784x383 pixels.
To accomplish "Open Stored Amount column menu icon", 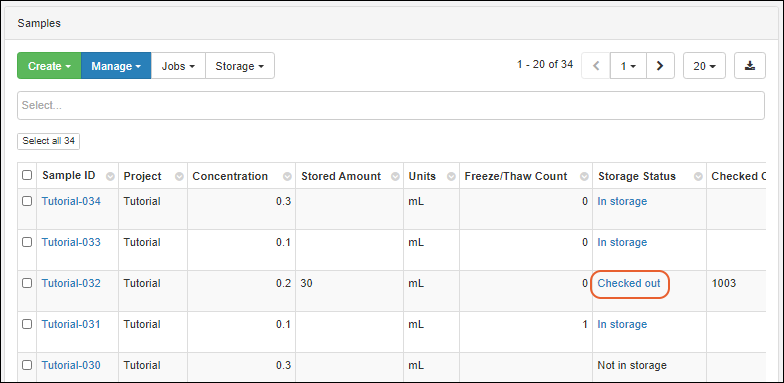I will (395, 176).
